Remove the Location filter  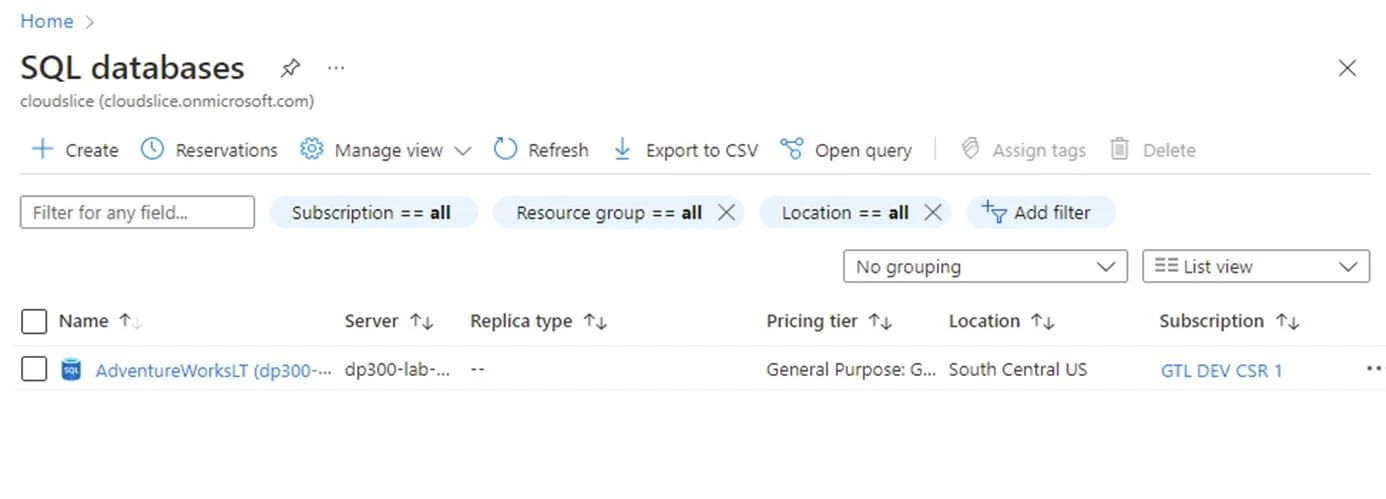(933, 212)
